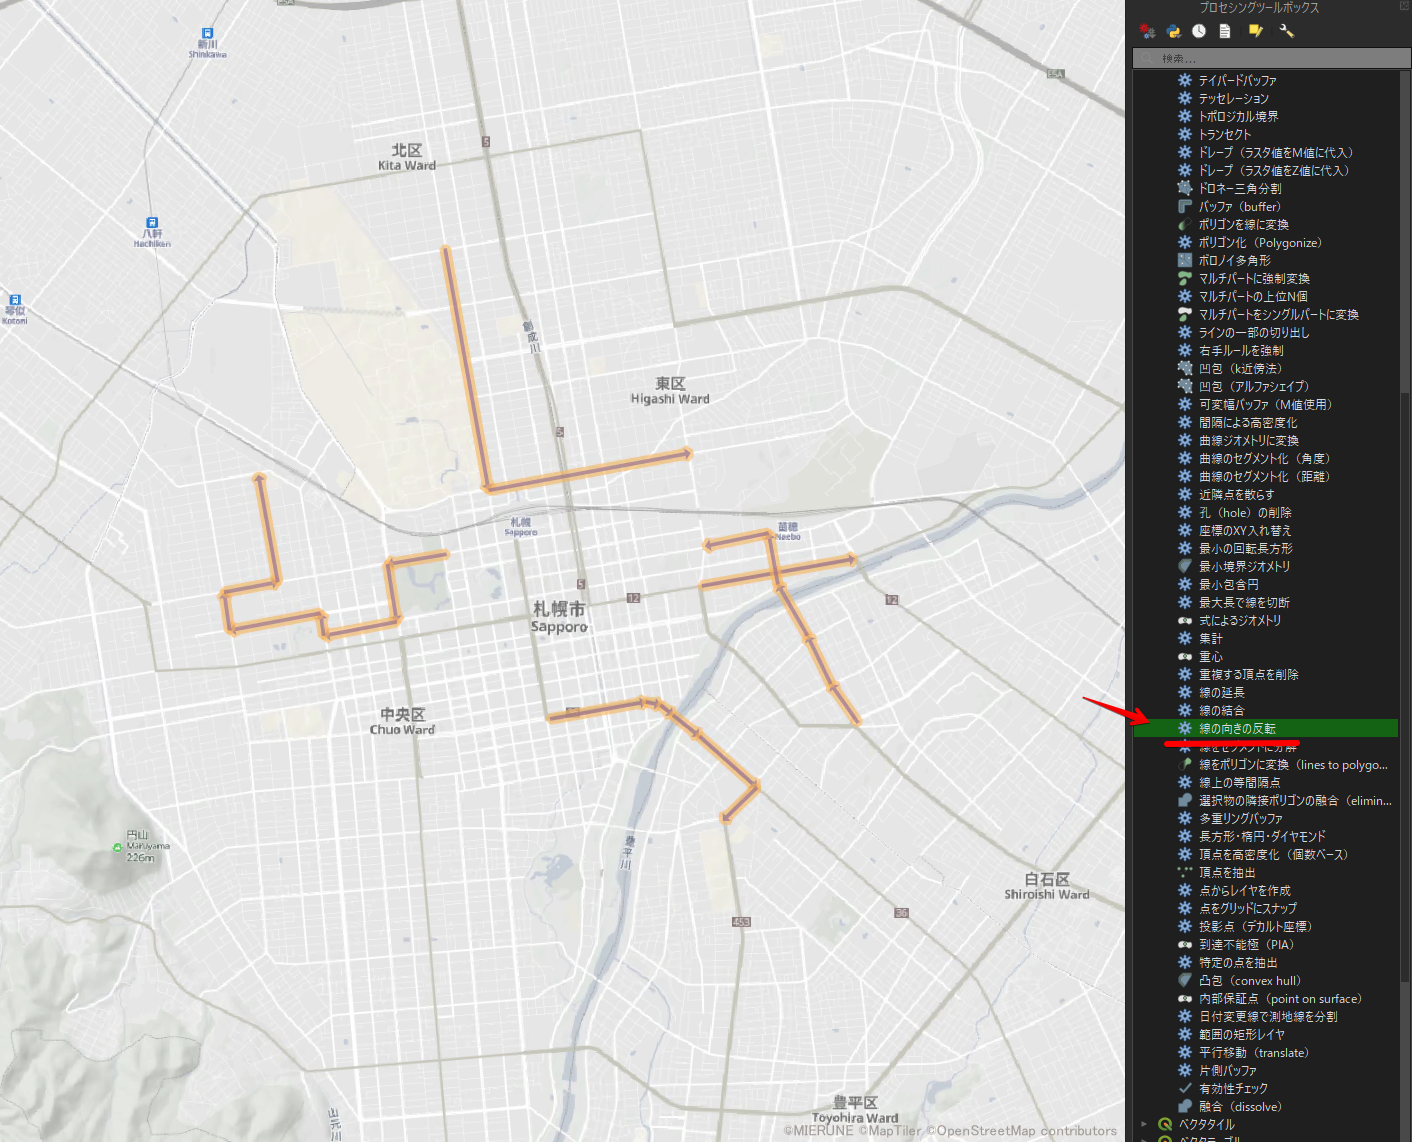Click the バッファ (buffer) algorithm icon
The width and height of the screenshot is (1412, 1142).
click(x=1185, y=207)
